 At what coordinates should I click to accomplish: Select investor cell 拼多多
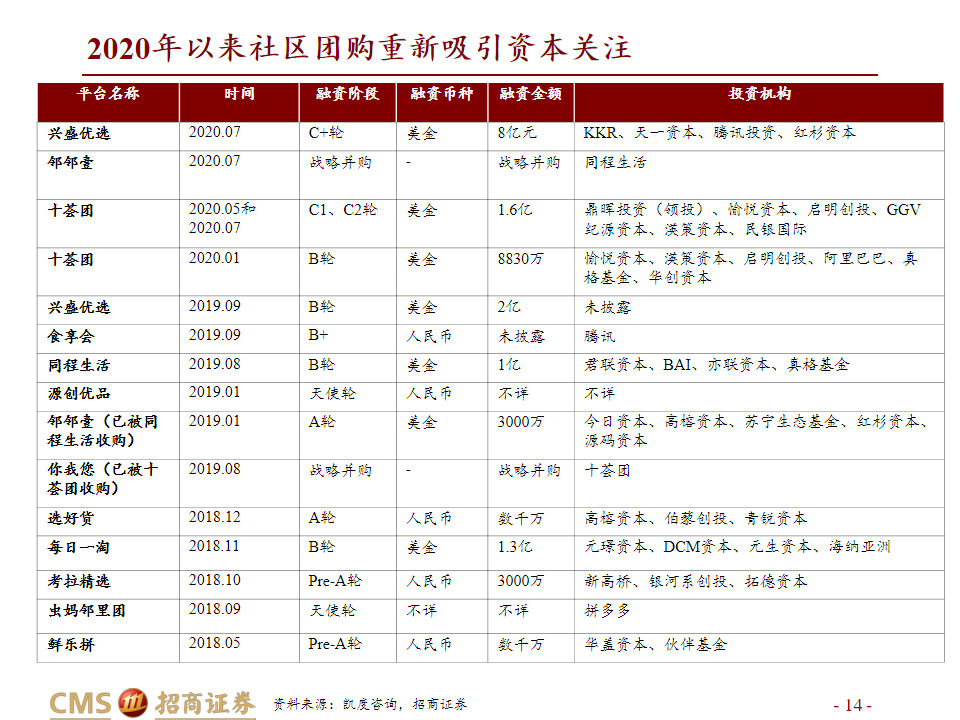click(x=607, y=610)
